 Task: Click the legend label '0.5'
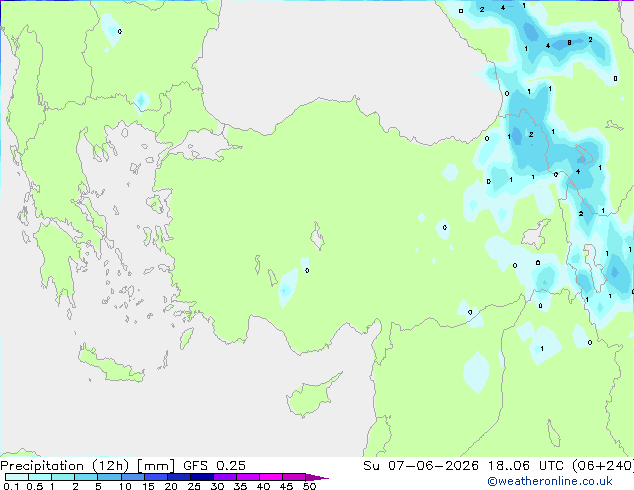click(x=35, y=486)
